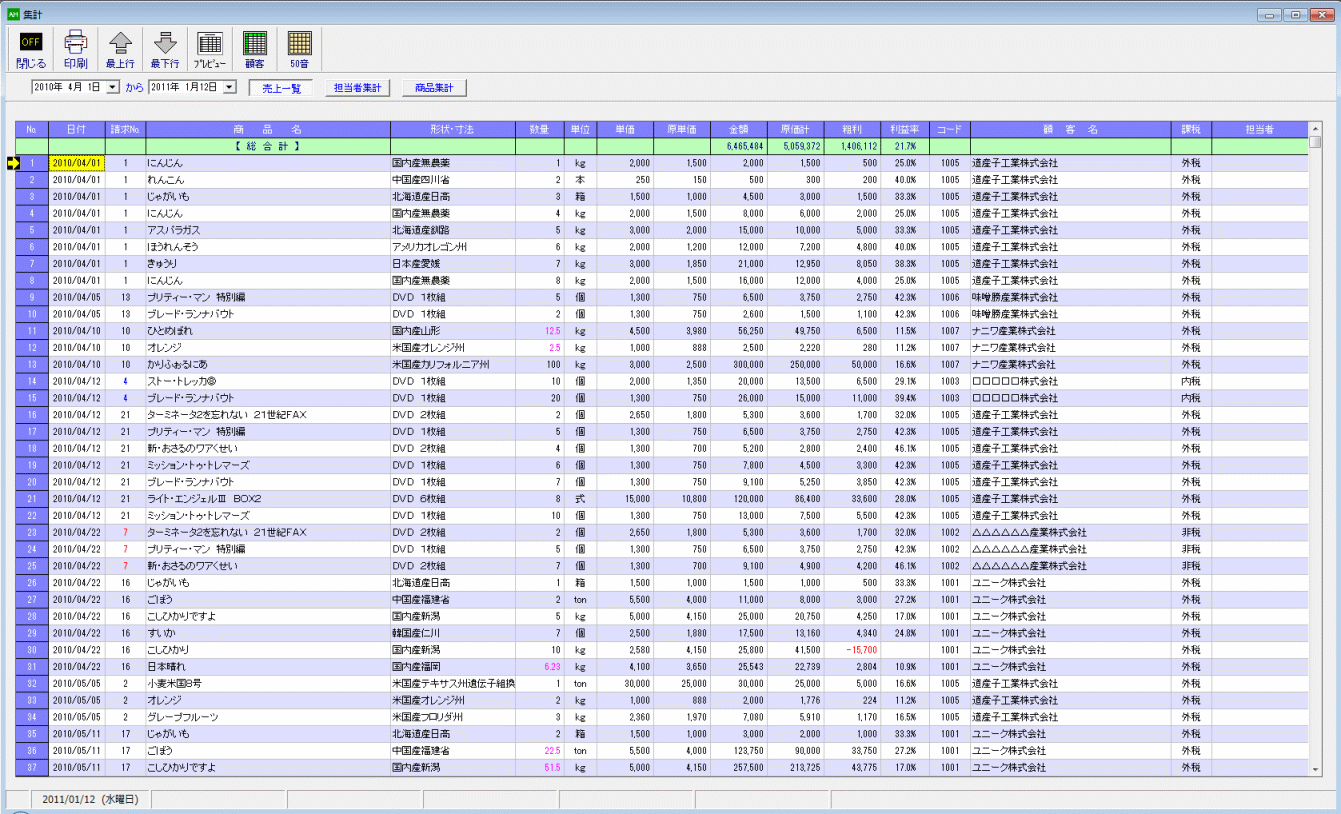Click the 請求No. column header

(125, 129)
